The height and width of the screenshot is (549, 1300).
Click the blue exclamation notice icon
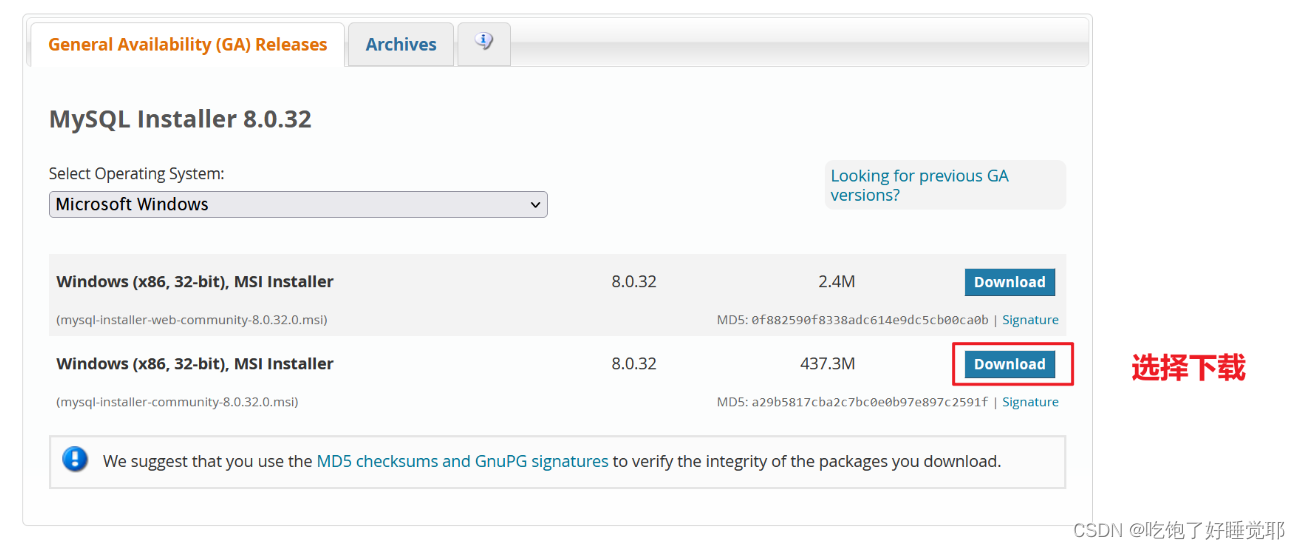[x=75, y=460]
